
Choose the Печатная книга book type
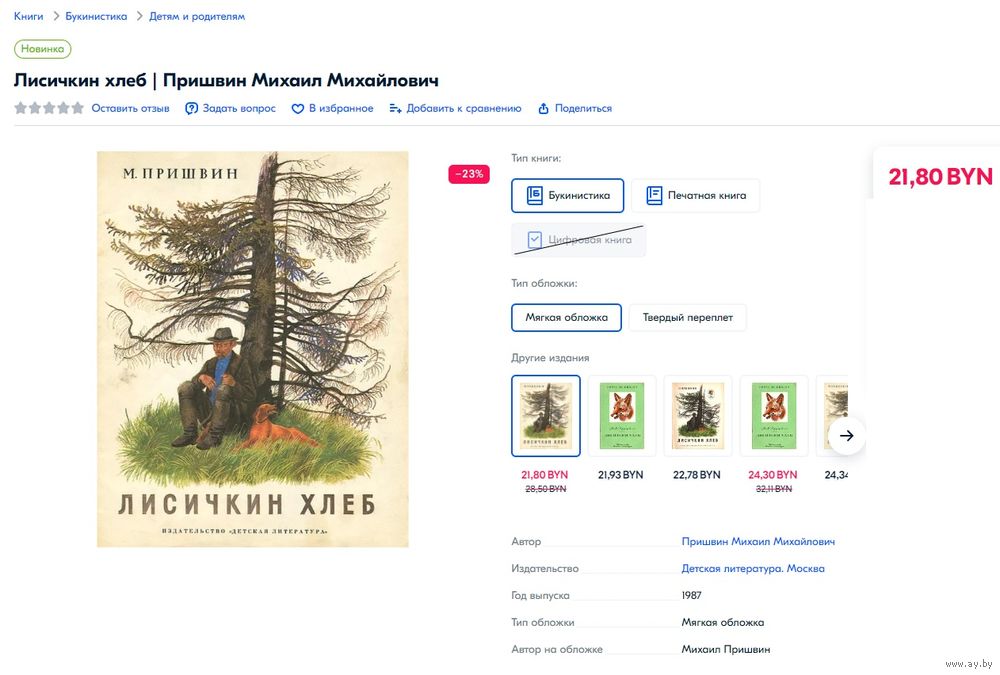pyautogui.click(x=695, y=195)
